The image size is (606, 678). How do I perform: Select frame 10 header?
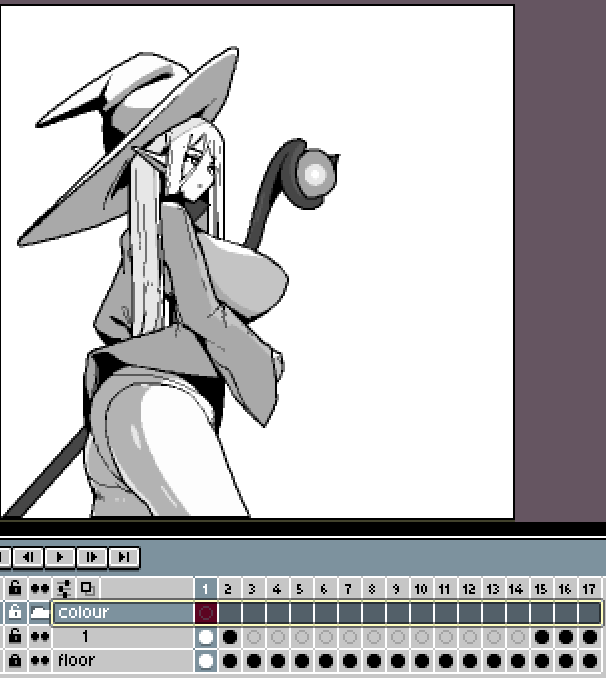[x=422, y=588]
